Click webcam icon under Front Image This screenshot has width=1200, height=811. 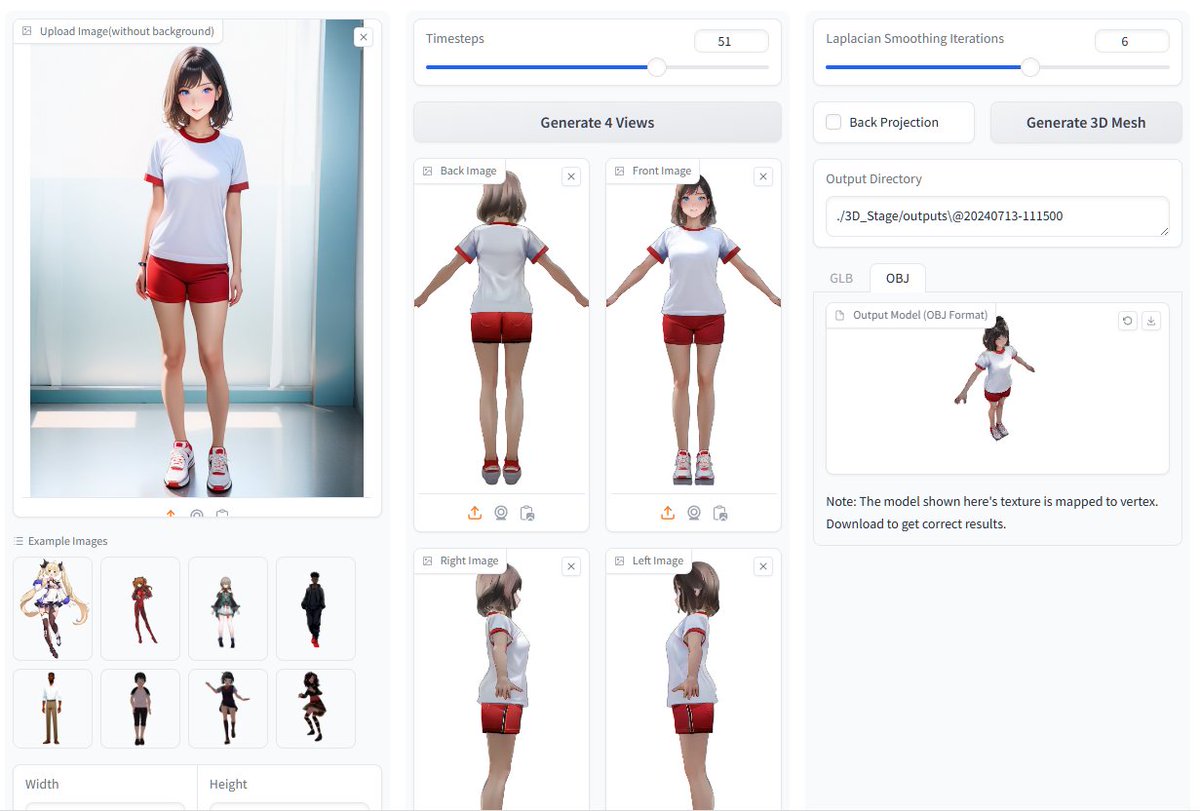pos(694,513)
